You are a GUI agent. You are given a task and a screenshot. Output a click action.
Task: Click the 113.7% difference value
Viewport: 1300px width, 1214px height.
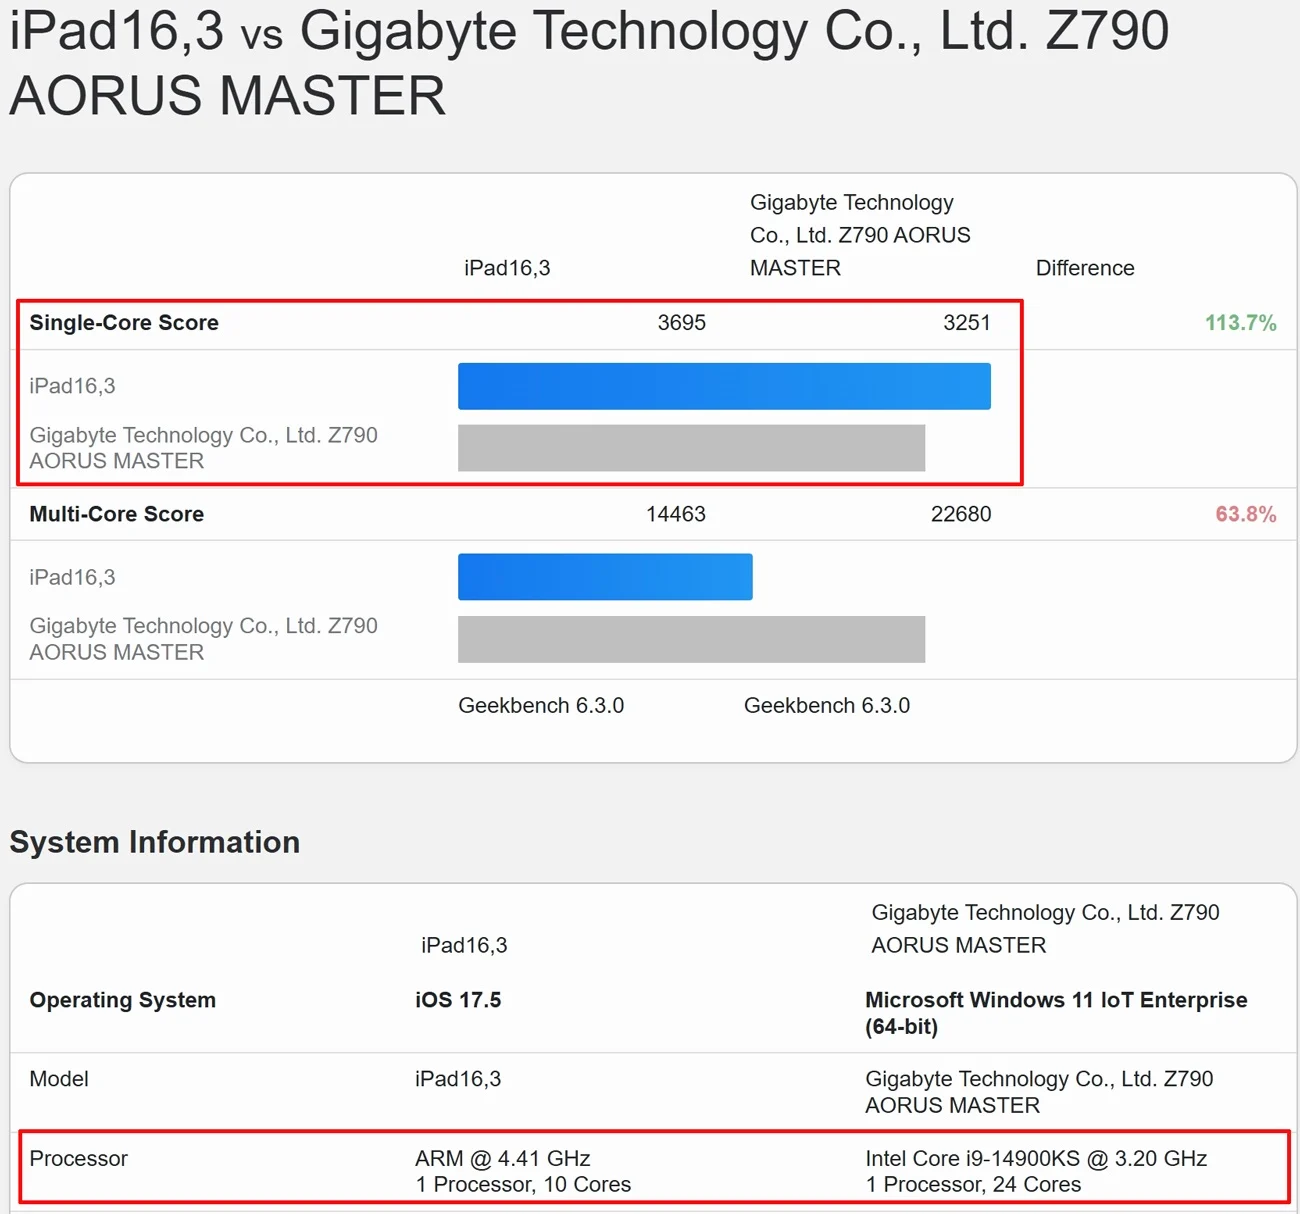[x=1240, y=323]
